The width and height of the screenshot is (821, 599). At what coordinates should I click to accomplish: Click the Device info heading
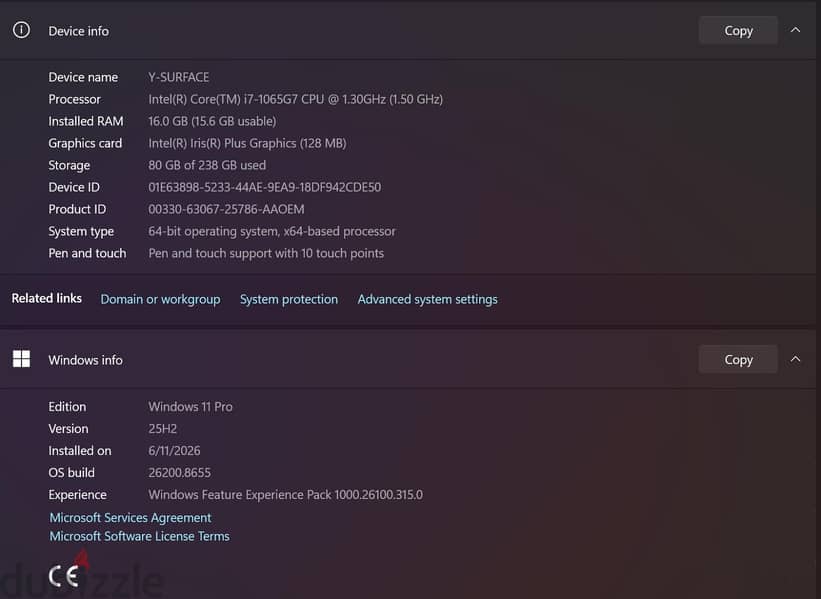(79, 31)
